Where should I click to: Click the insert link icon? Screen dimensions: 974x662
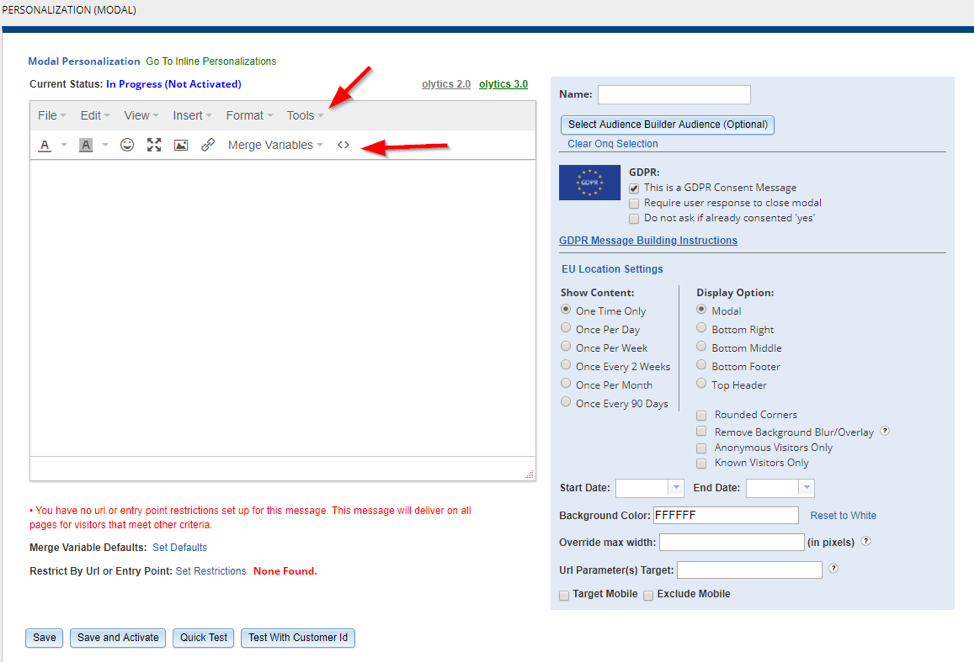(208, 145)
